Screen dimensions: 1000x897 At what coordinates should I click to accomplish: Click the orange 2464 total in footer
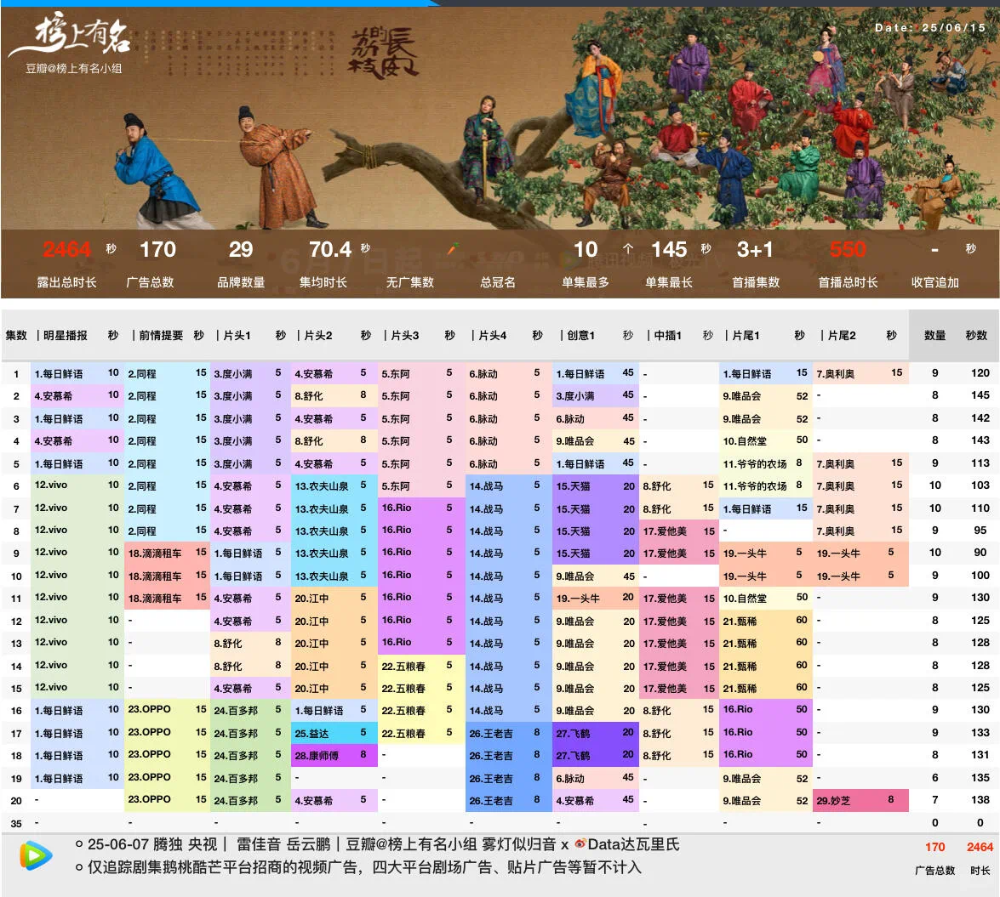pos(980,847)
